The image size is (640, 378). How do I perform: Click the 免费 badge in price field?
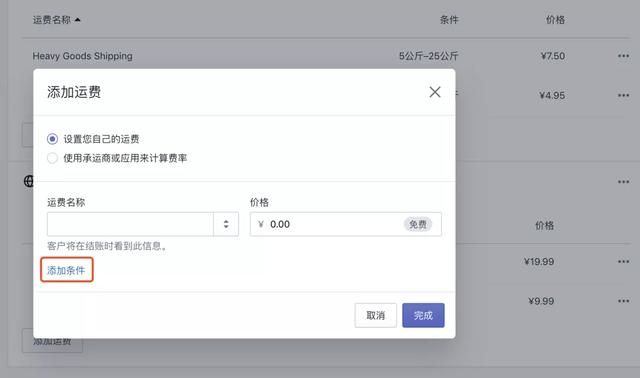pos(418,224)
